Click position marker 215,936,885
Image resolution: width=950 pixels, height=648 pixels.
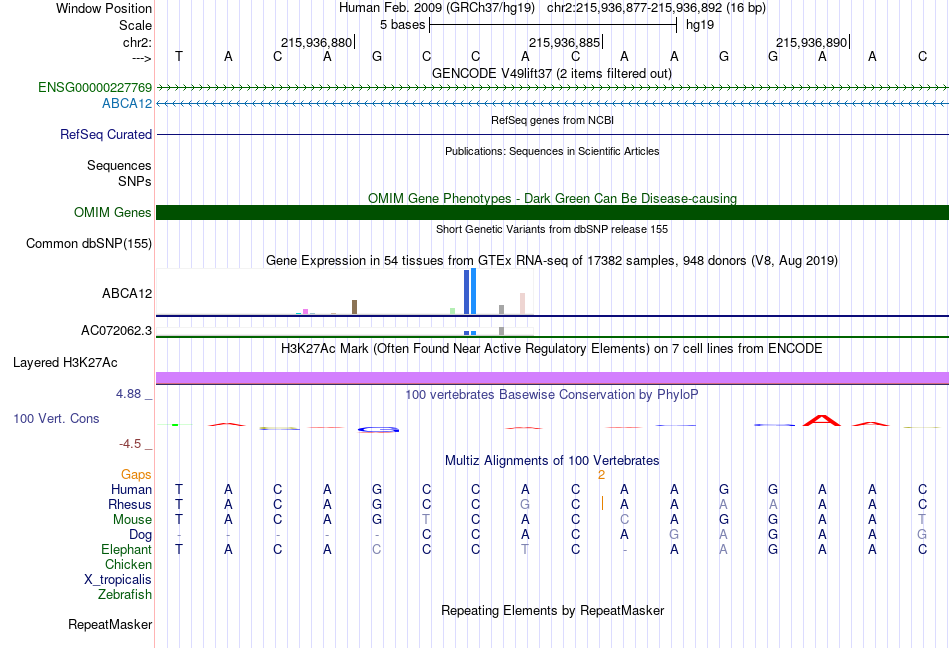[565, 42]
